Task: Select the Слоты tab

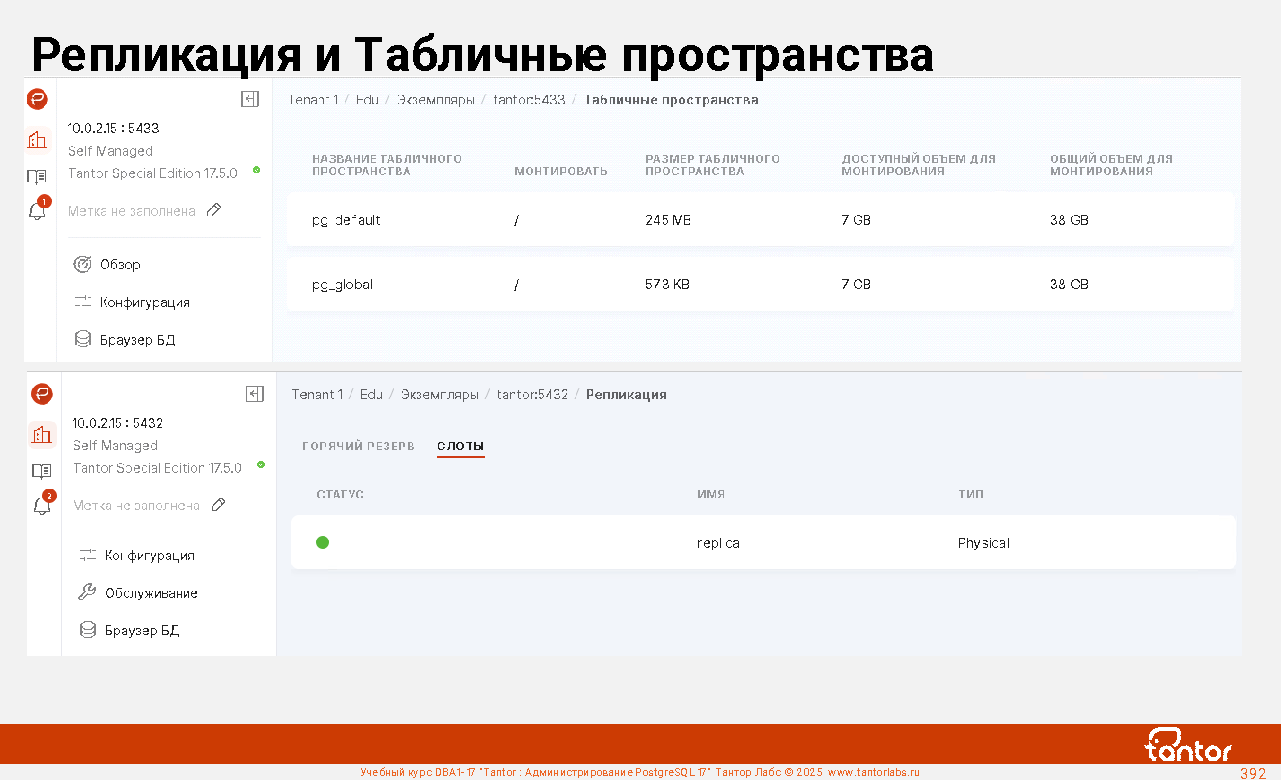Action: pyautogui.click(x=460, y=446)
